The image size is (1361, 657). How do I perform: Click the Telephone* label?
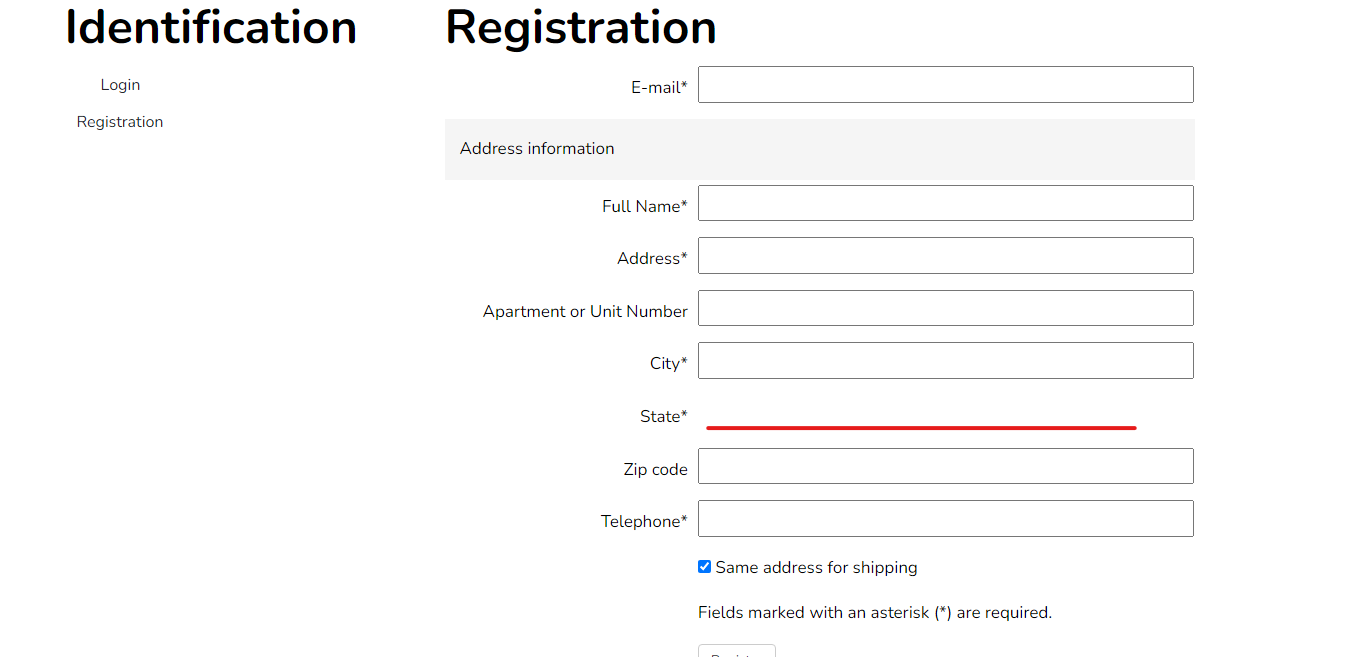point(644,521)
